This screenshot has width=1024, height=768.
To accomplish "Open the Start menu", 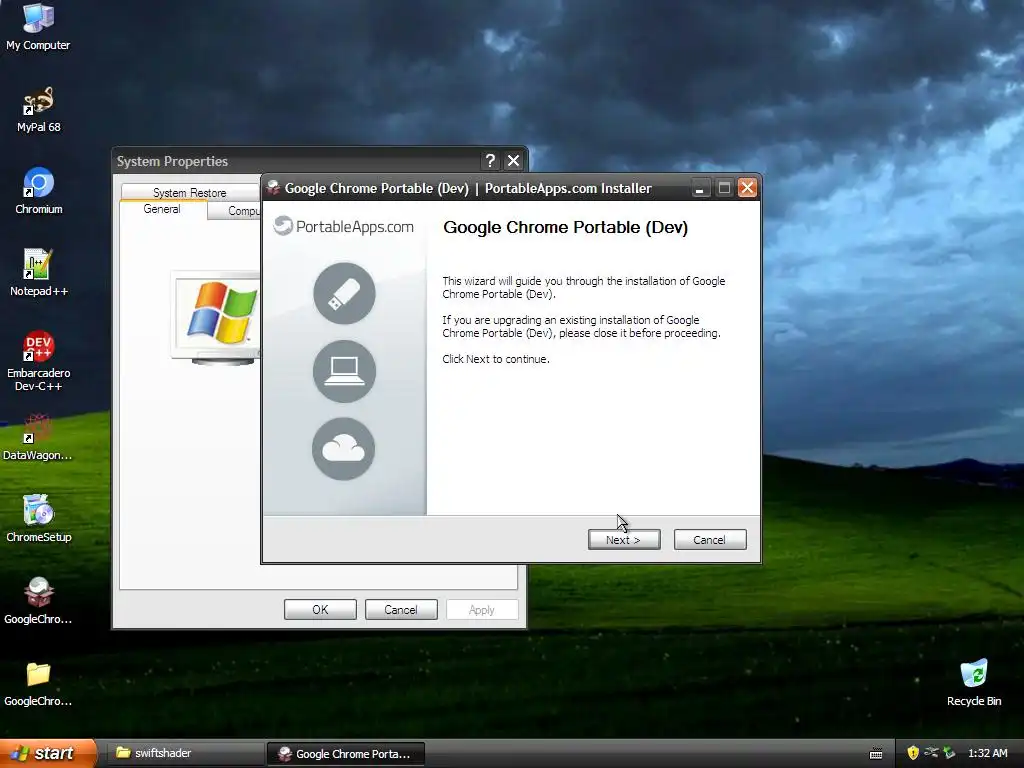I will point(47,753).
